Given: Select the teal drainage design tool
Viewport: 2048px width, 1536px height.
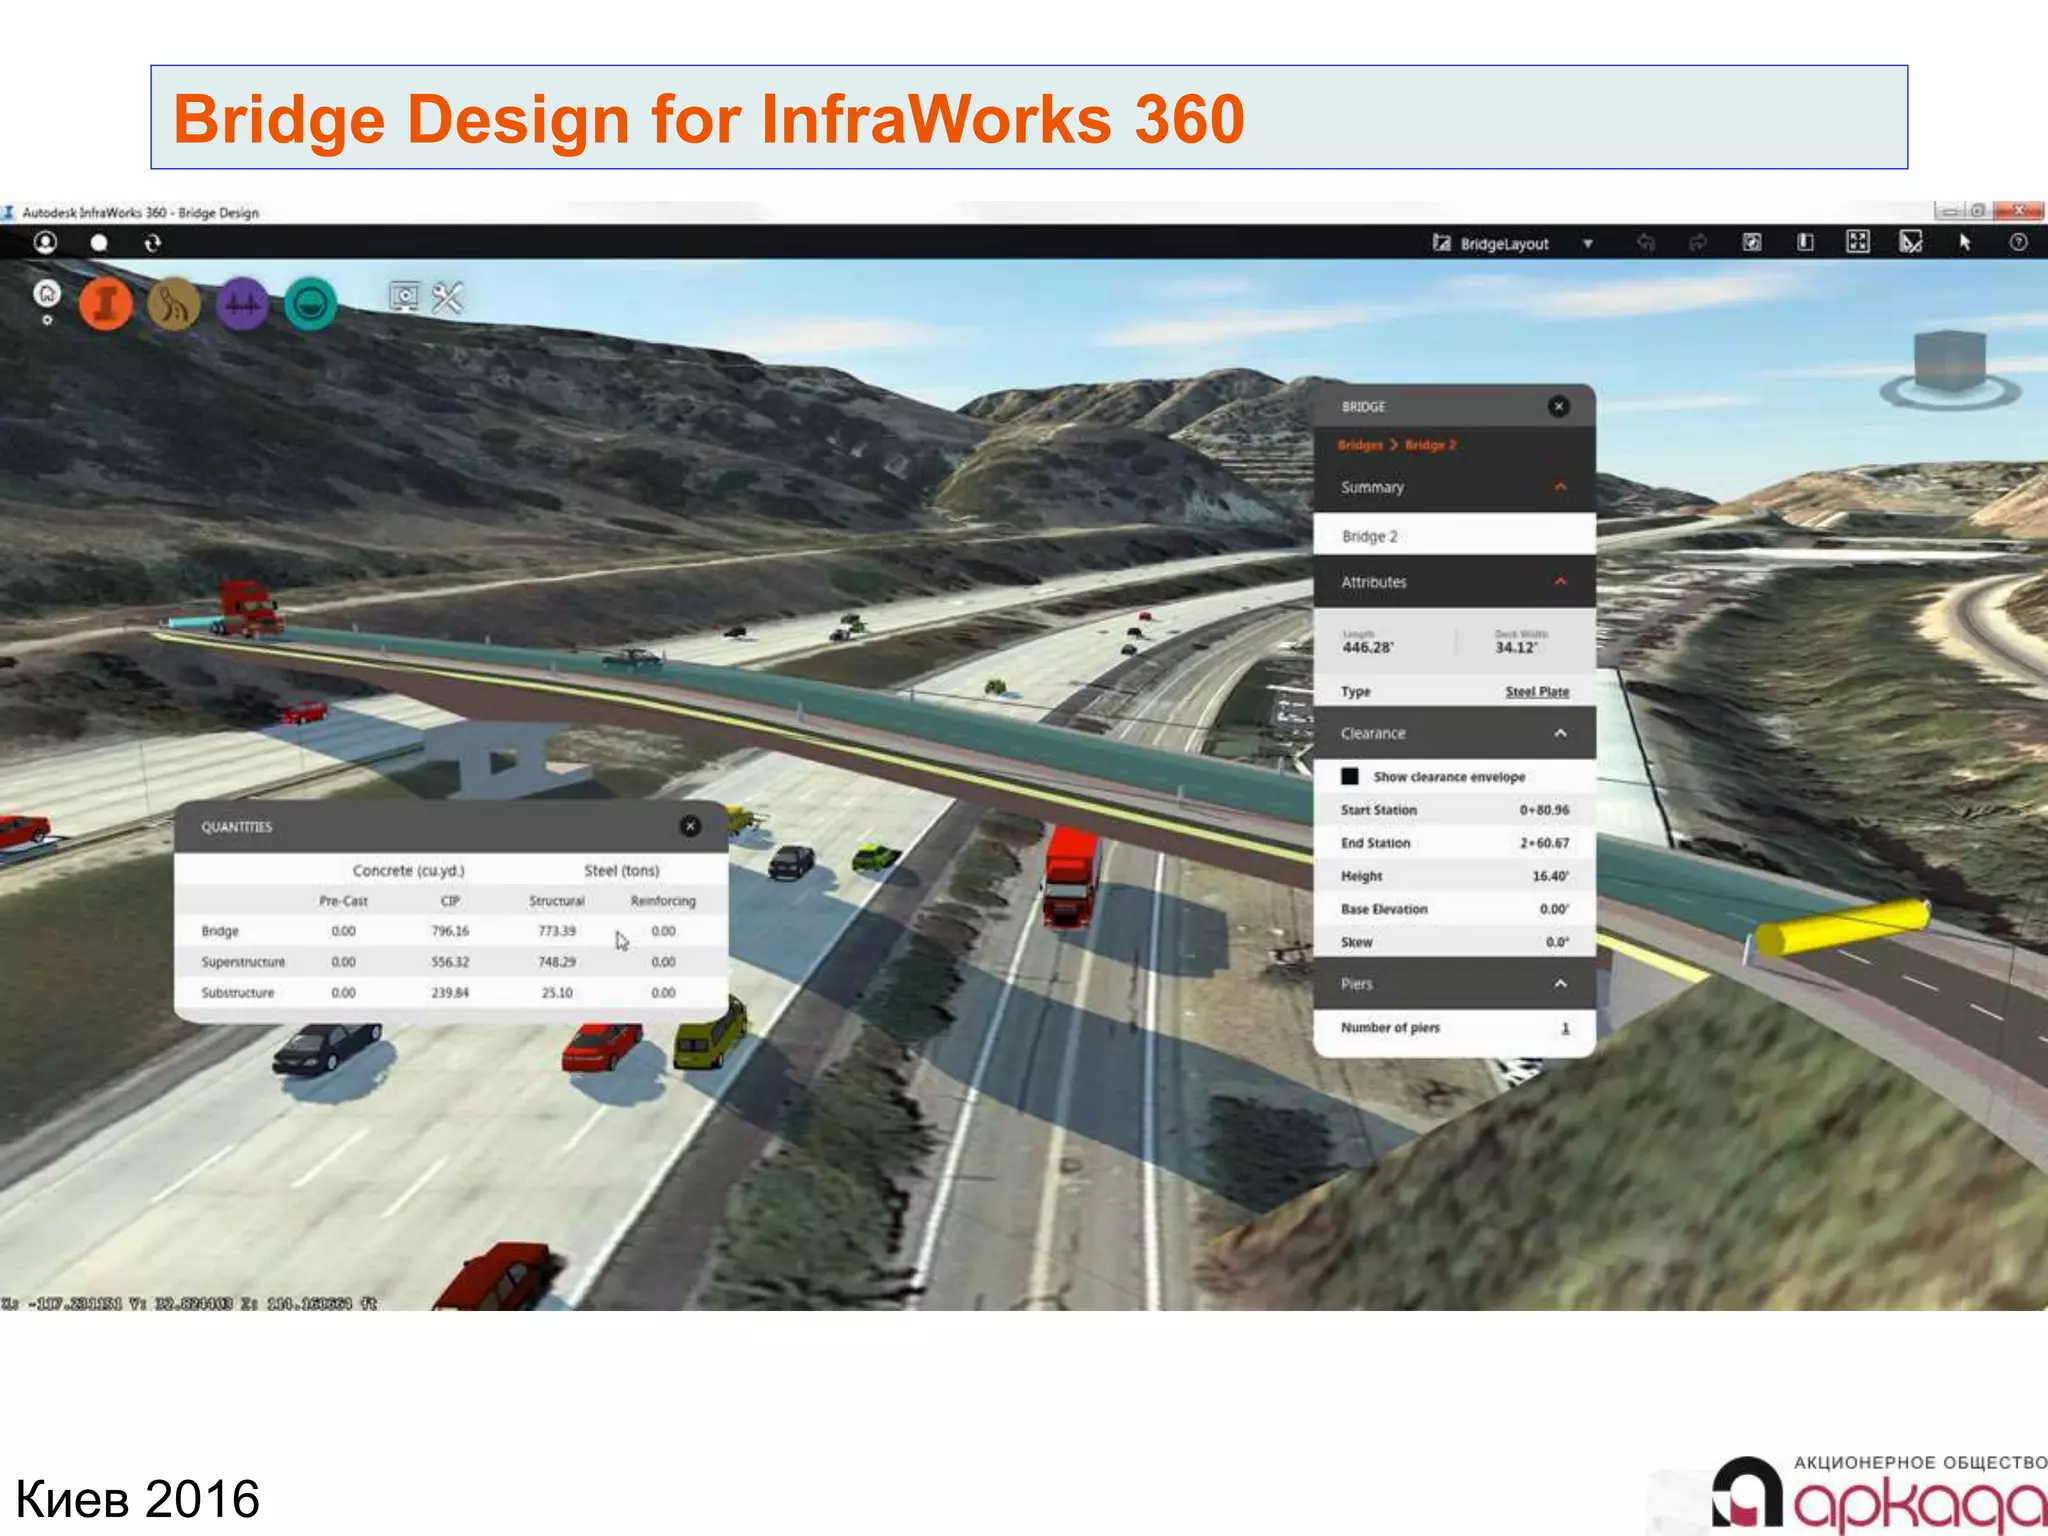Looking at the screenshot, I should click(311, 304).
